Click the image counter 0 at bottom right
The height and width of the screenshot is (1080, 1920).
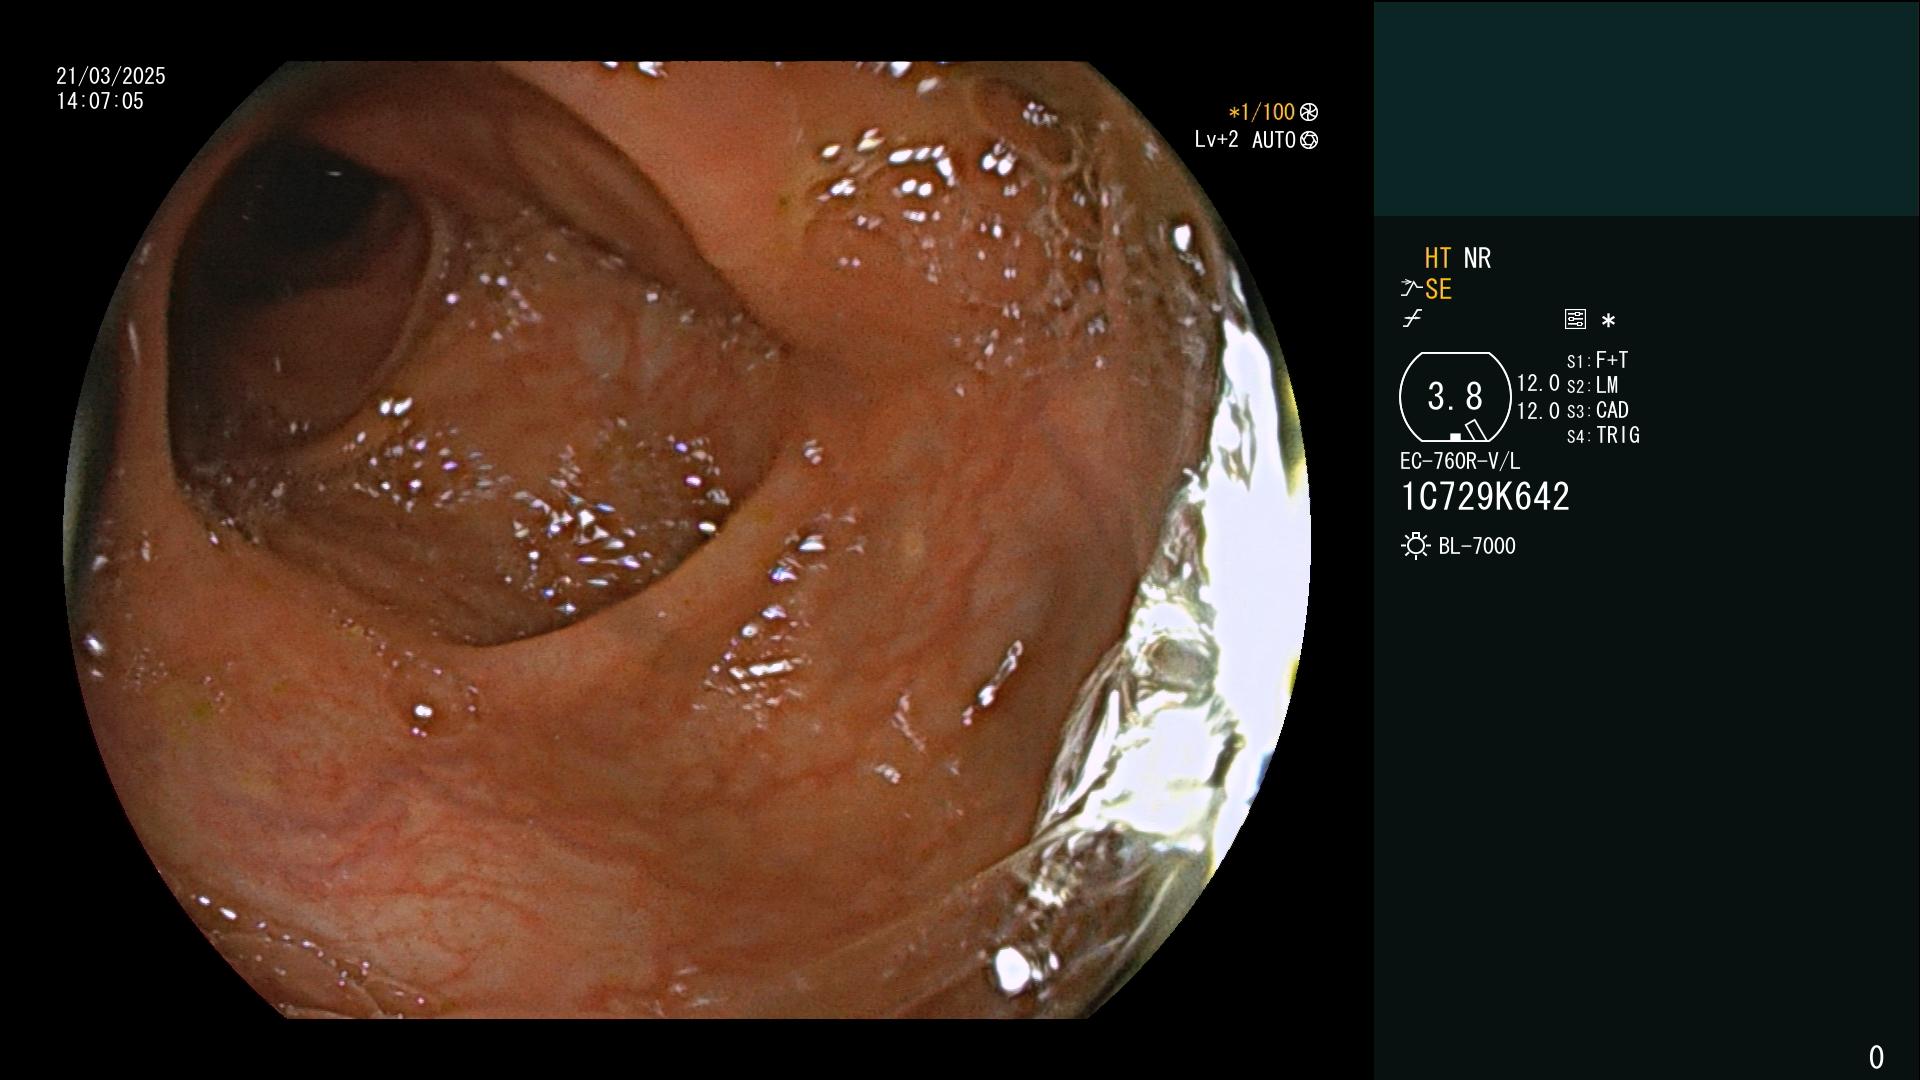[1876, 1057]
